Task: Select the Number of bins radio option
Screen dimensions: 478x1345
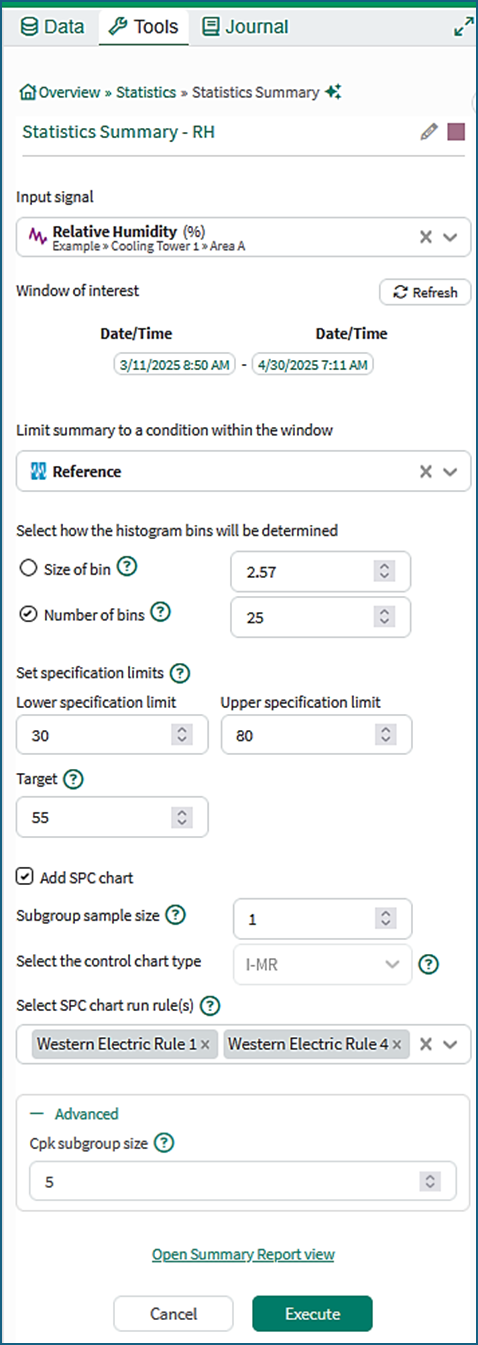Action: coord(28,616)
